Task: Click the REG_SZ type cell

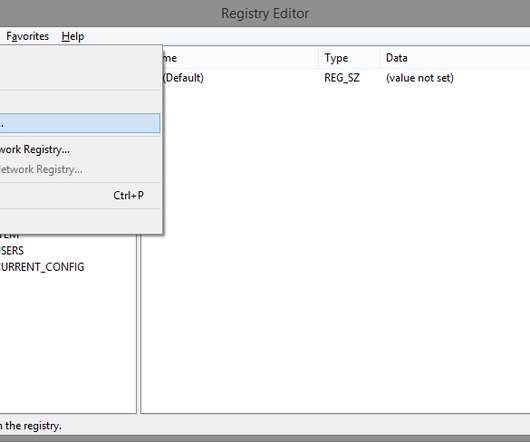Action: [x=342, y=78]
